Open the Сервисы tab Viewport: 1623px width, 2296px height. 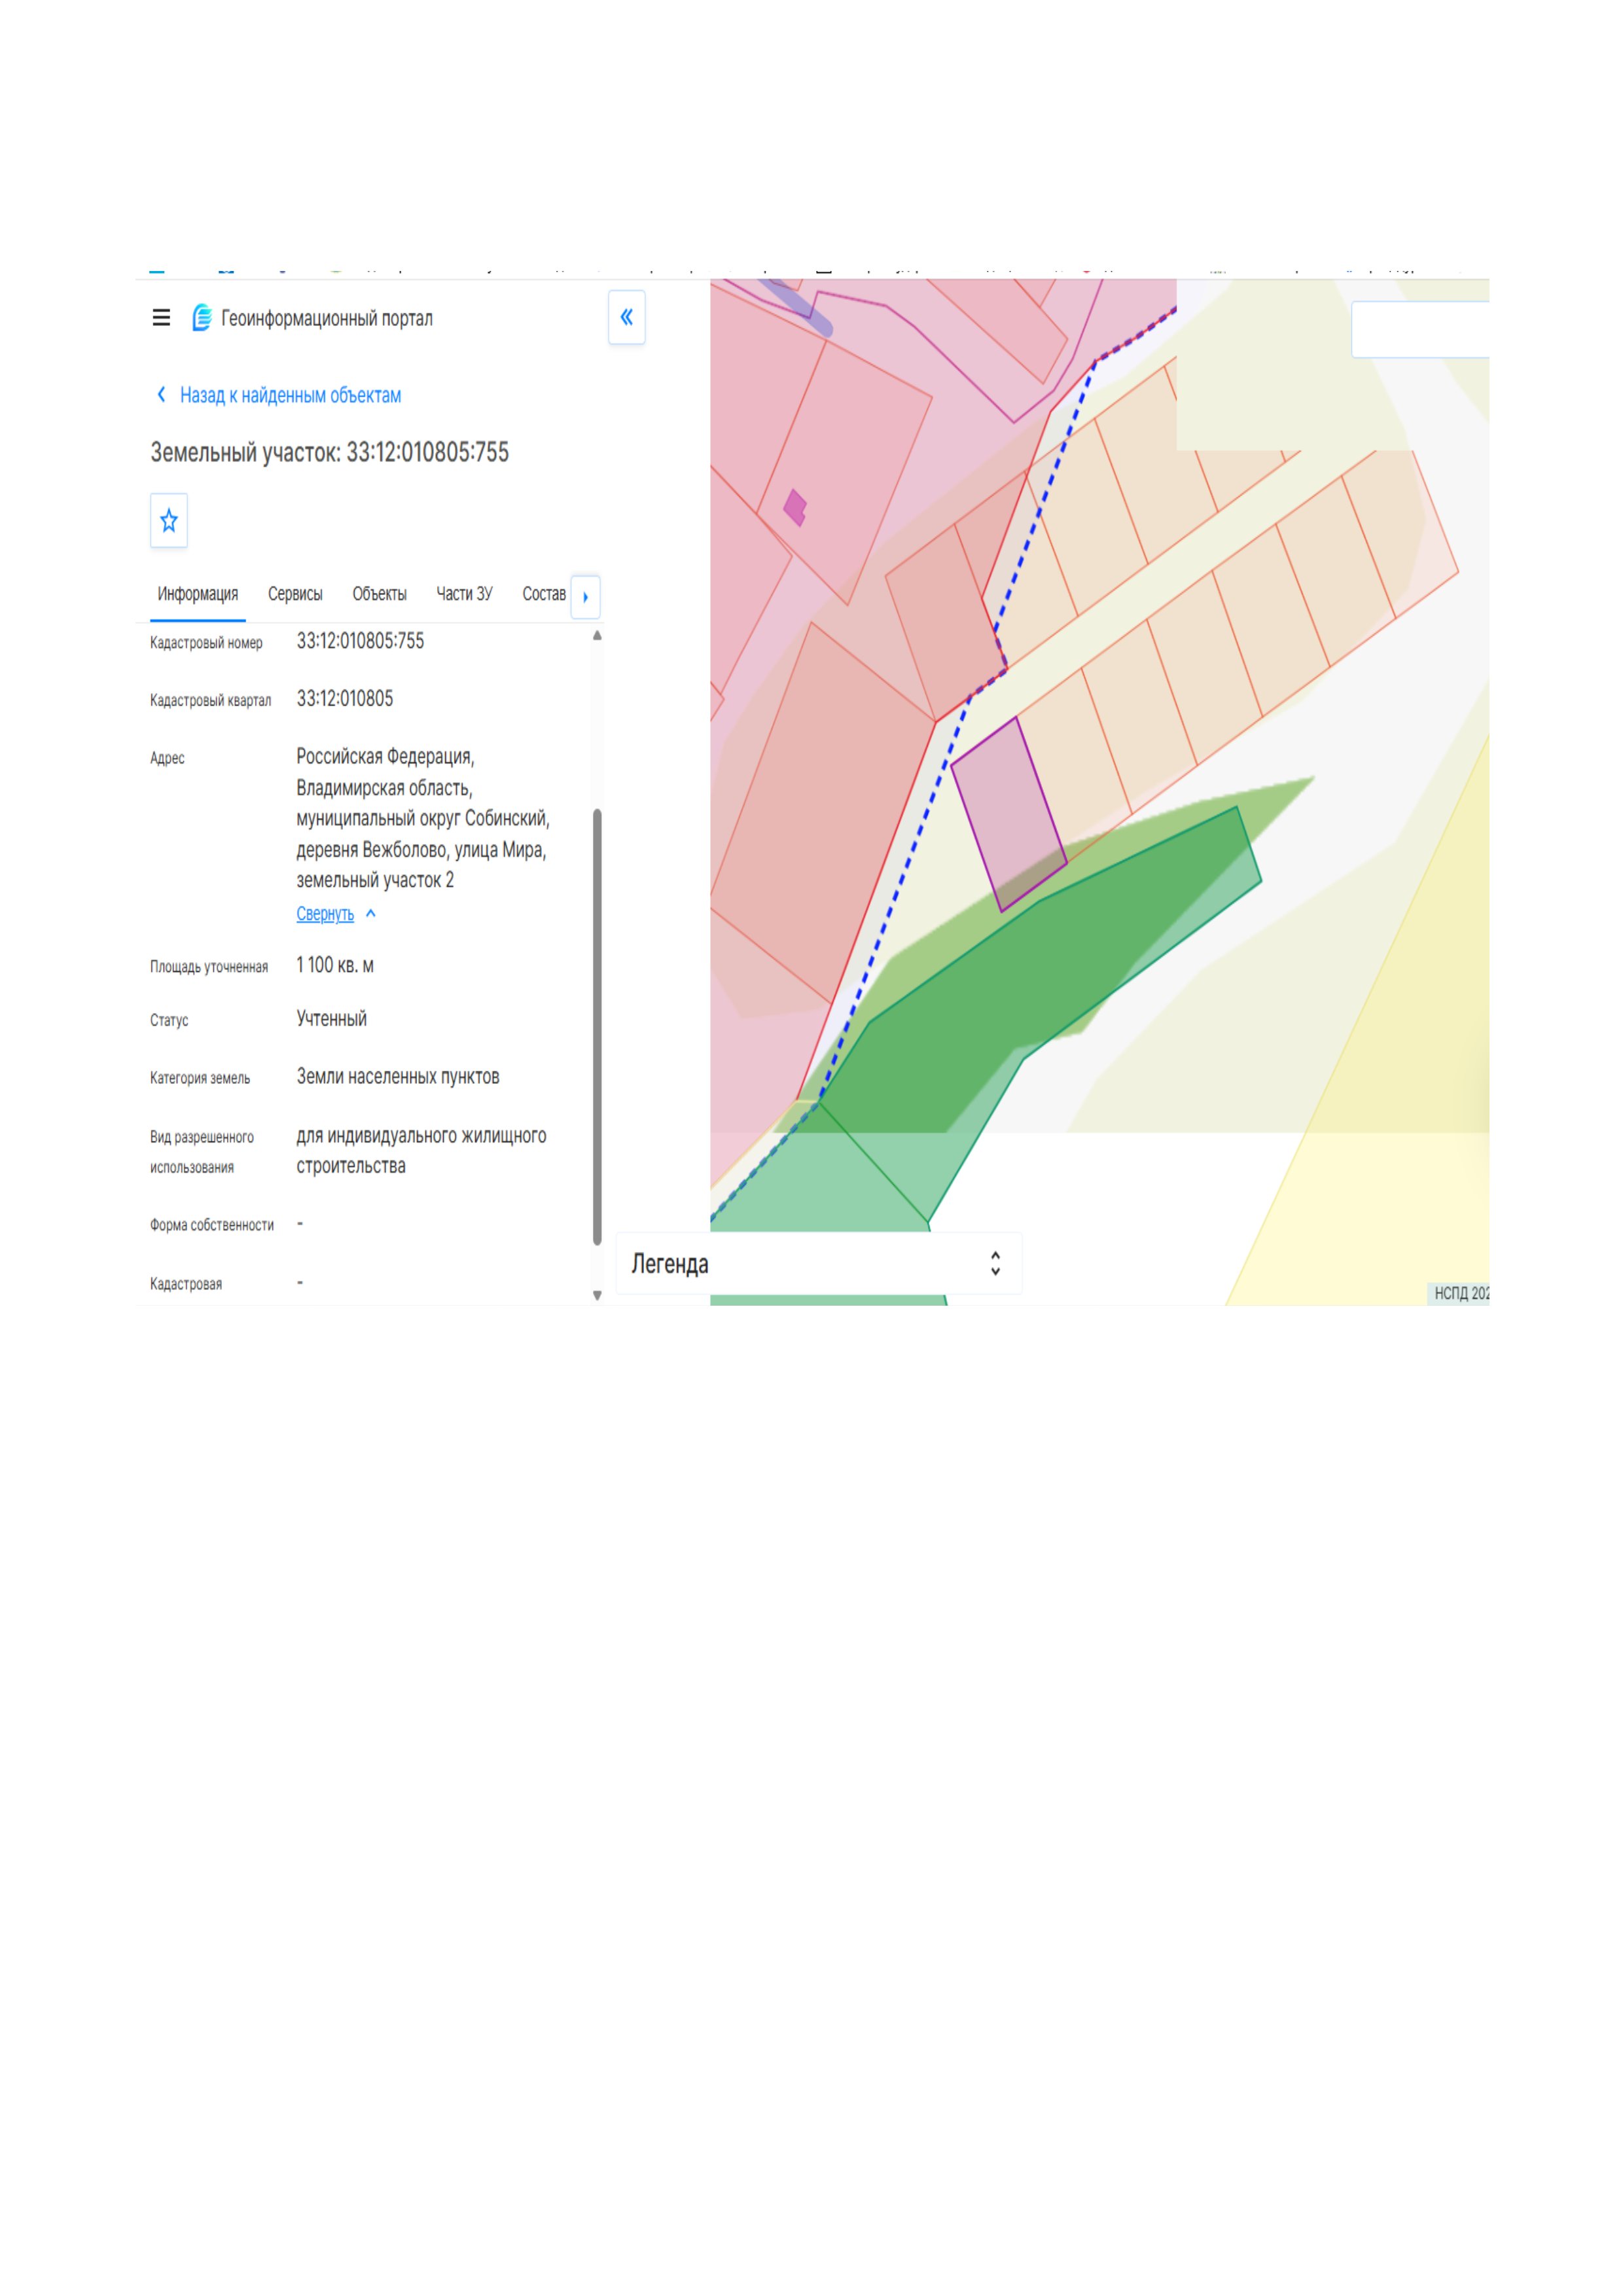pyautogui.click(x=295, y=594)
